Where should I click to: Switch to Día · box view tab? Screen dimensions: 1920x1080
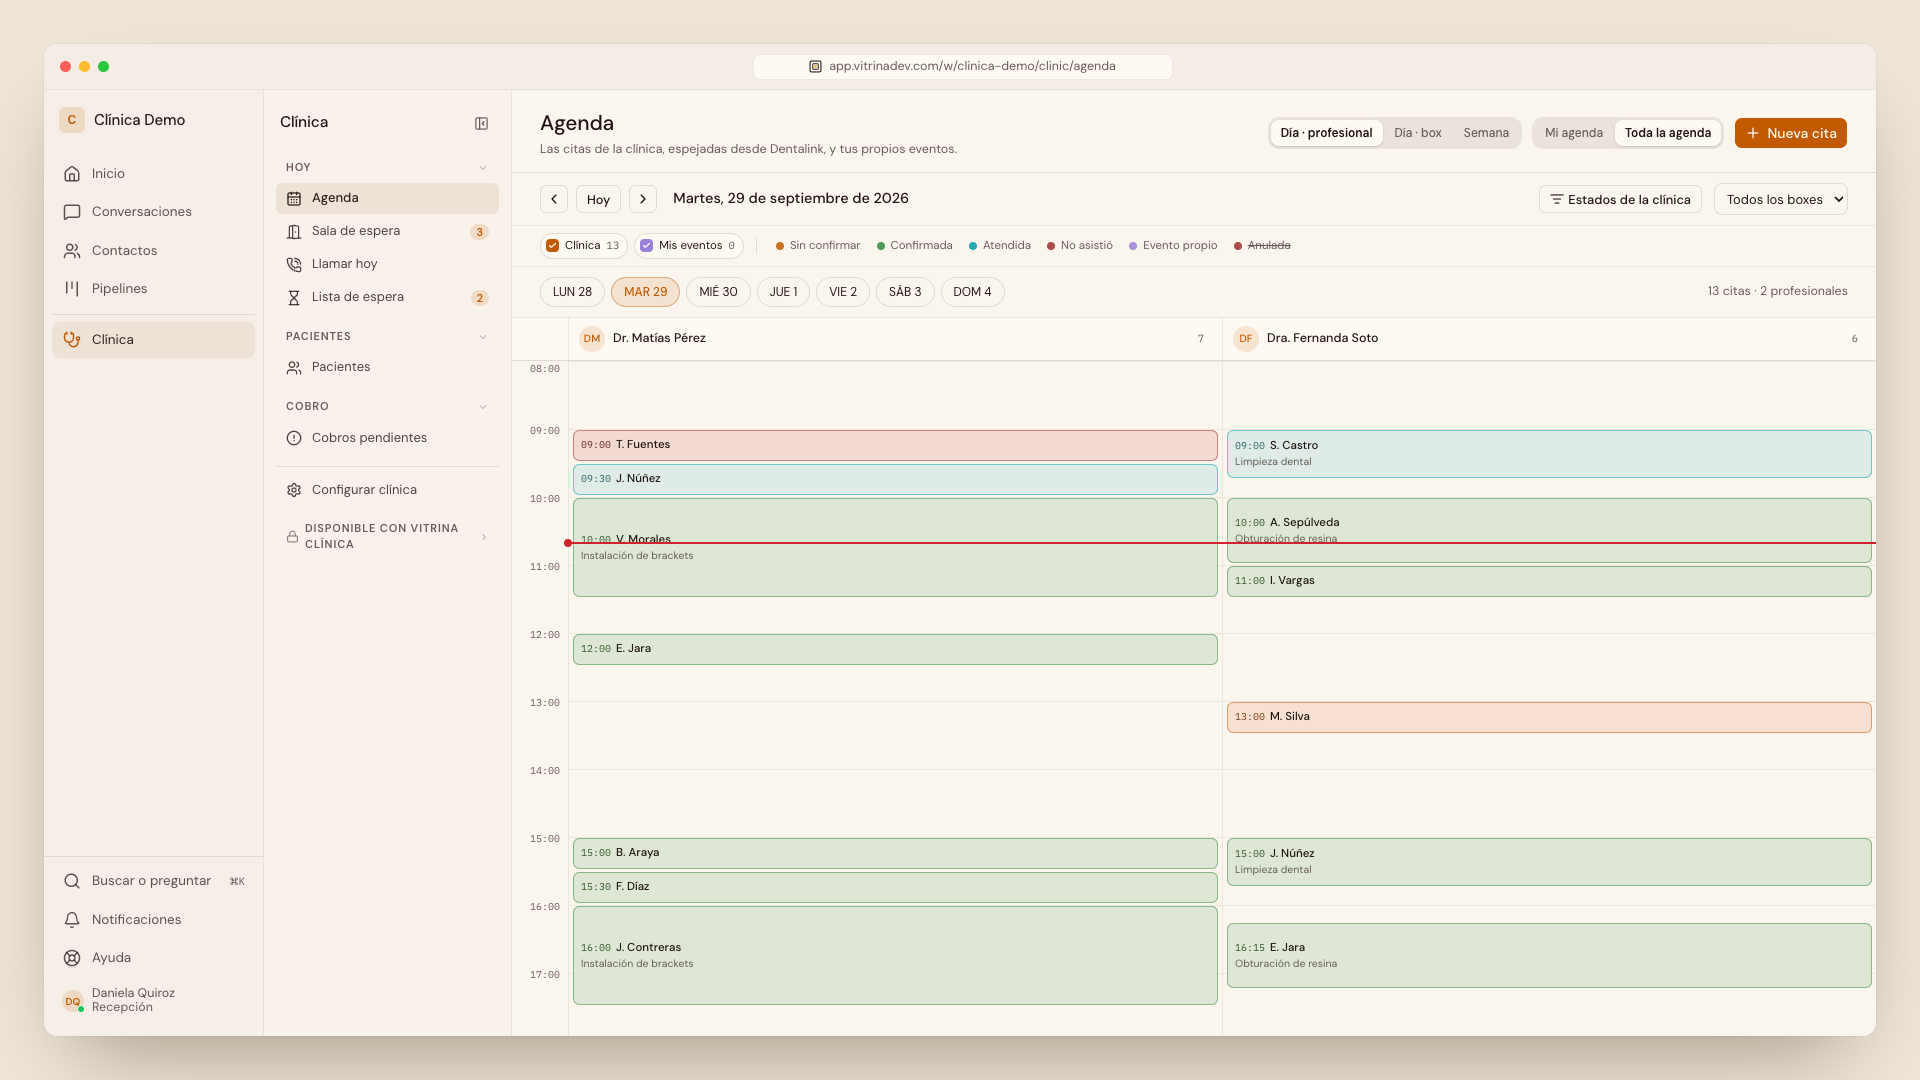click(x=1417, y=133)
